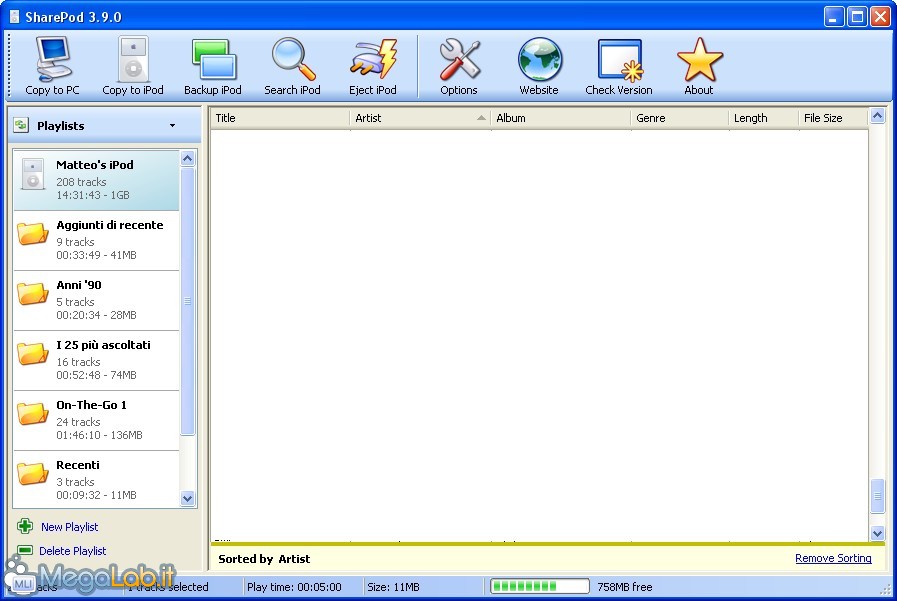Select the Anni '90 playlist

tap(96, 300)
